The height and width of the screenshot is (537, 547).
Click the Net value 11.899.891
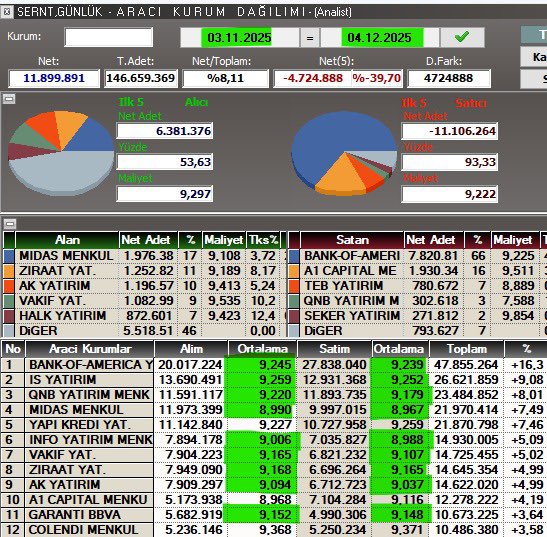[54, 78]
